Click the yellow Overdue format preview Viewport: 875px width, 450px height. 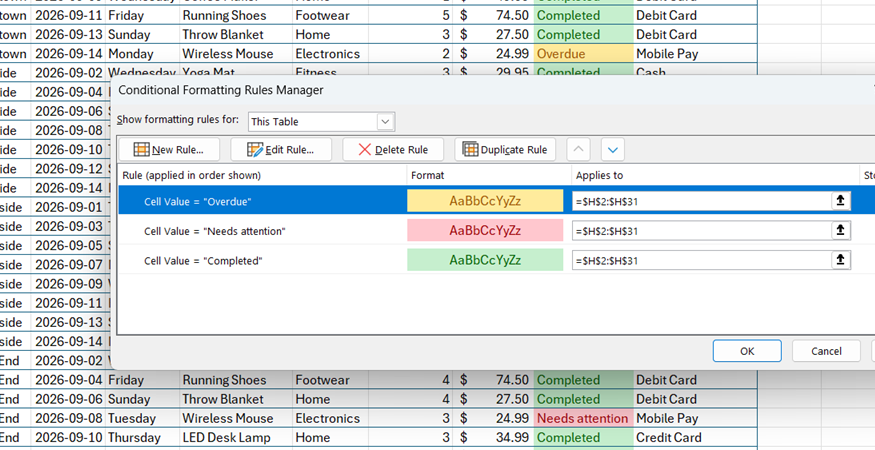[485, 201]
